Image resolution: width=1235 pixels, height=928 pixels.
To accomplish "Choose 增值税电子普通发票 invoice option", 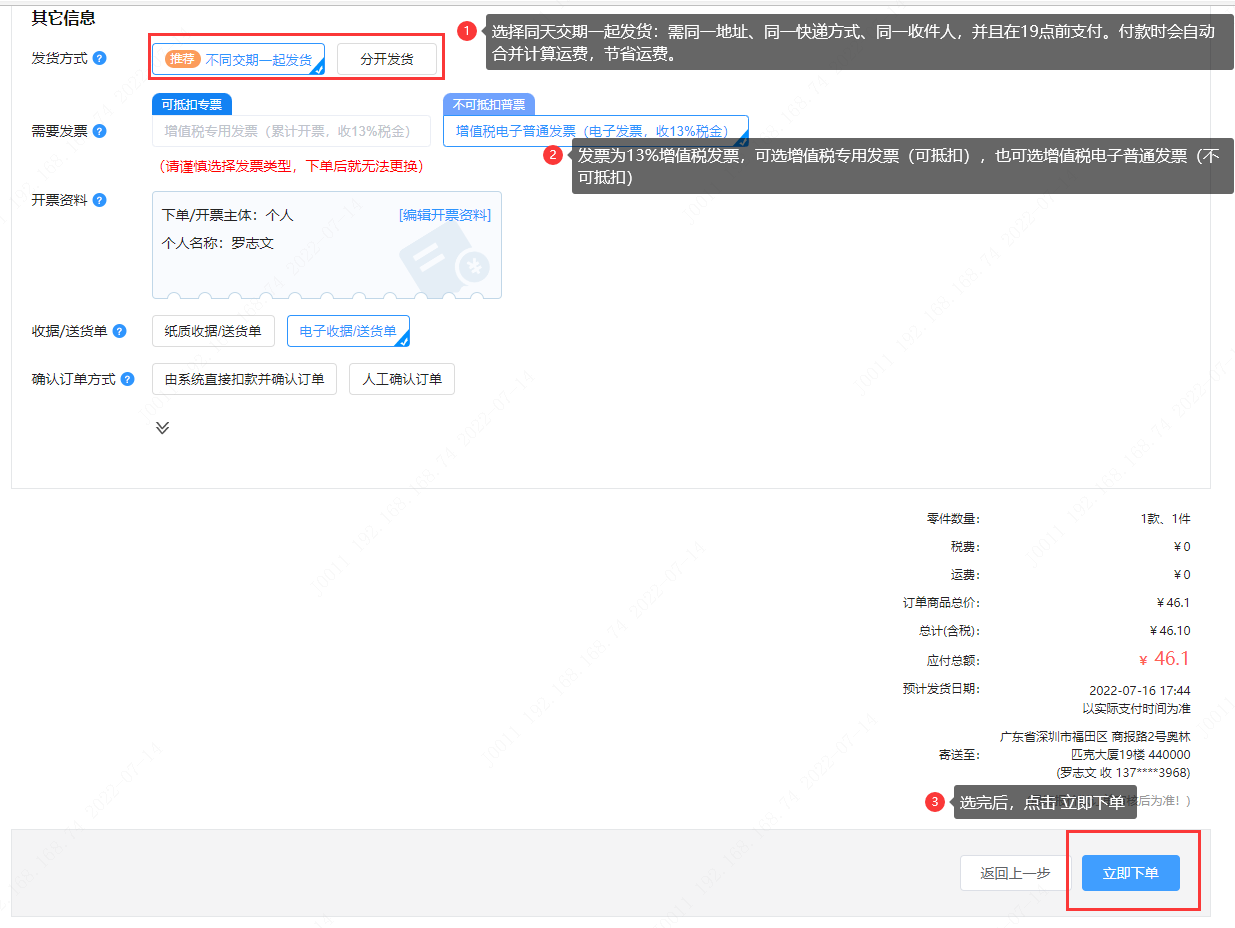I will point(594,131).
